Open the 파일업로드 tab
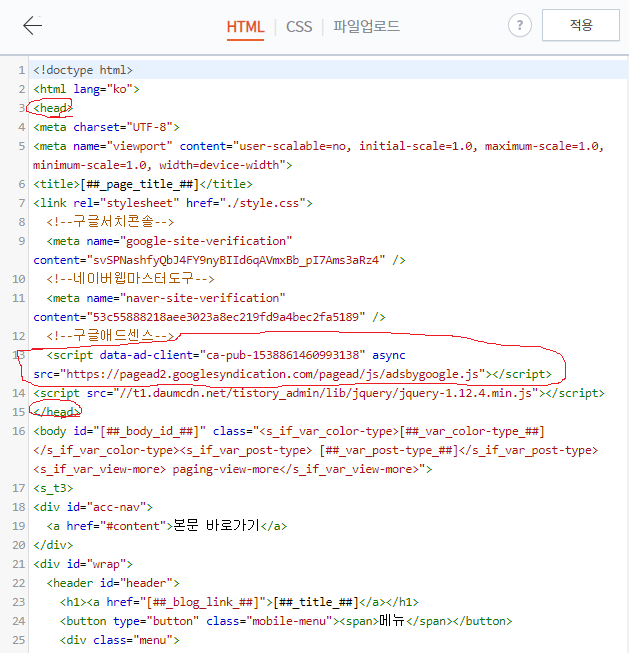Image resolution: width=629 pixels, height=653 pixels. coord(366,27)
